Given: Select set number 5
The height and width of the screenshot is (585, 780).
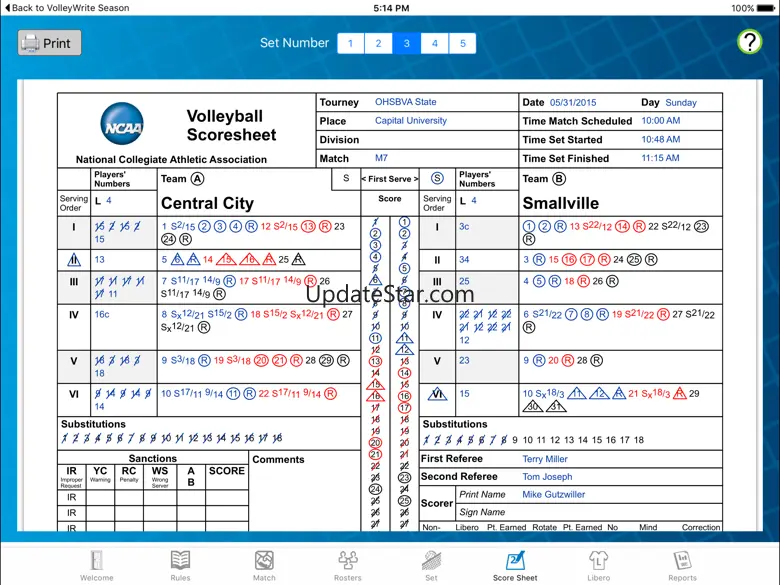Looking at the screenshot, I should pos(463,43).
